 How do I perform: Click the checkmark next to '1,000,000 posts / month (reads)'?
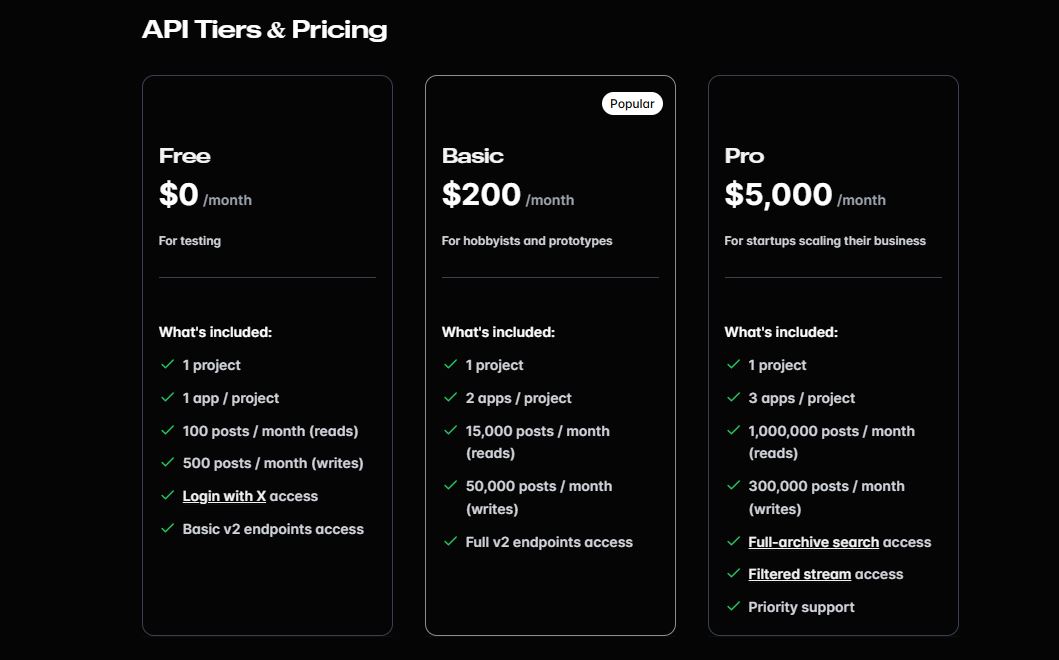tap(732, 431)
